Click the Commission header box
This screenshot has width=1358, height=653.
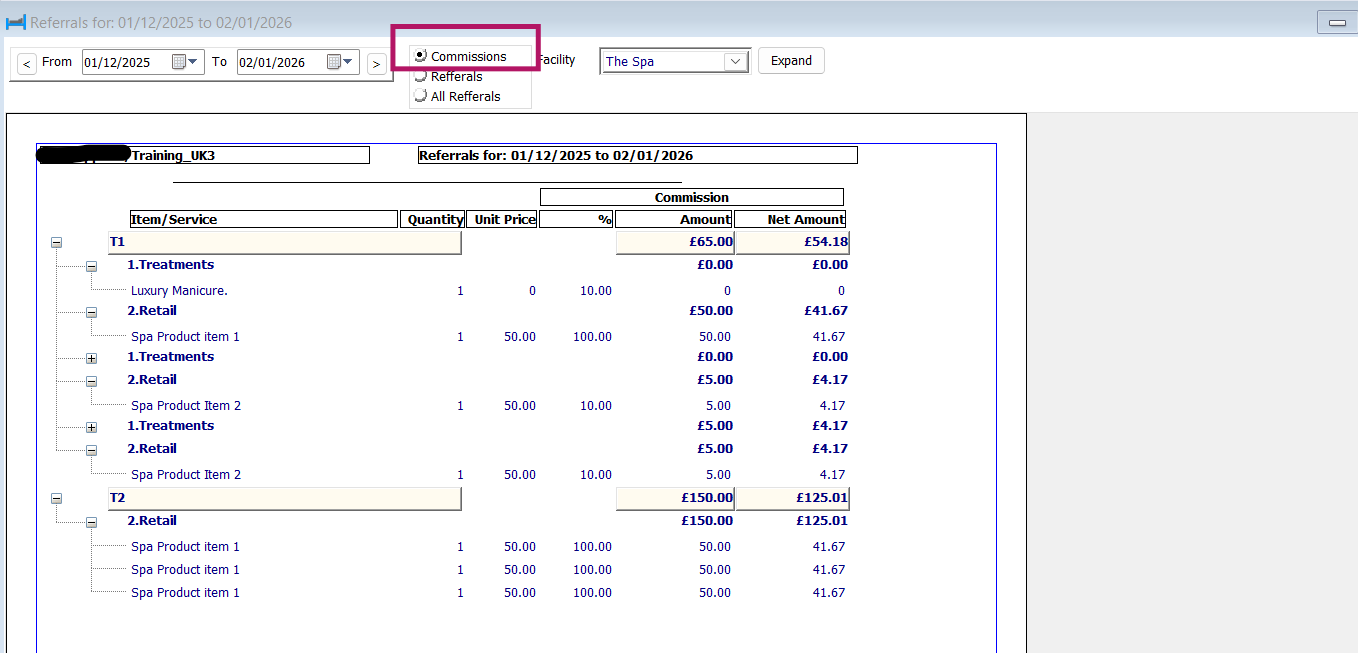(x=692, y=197)
